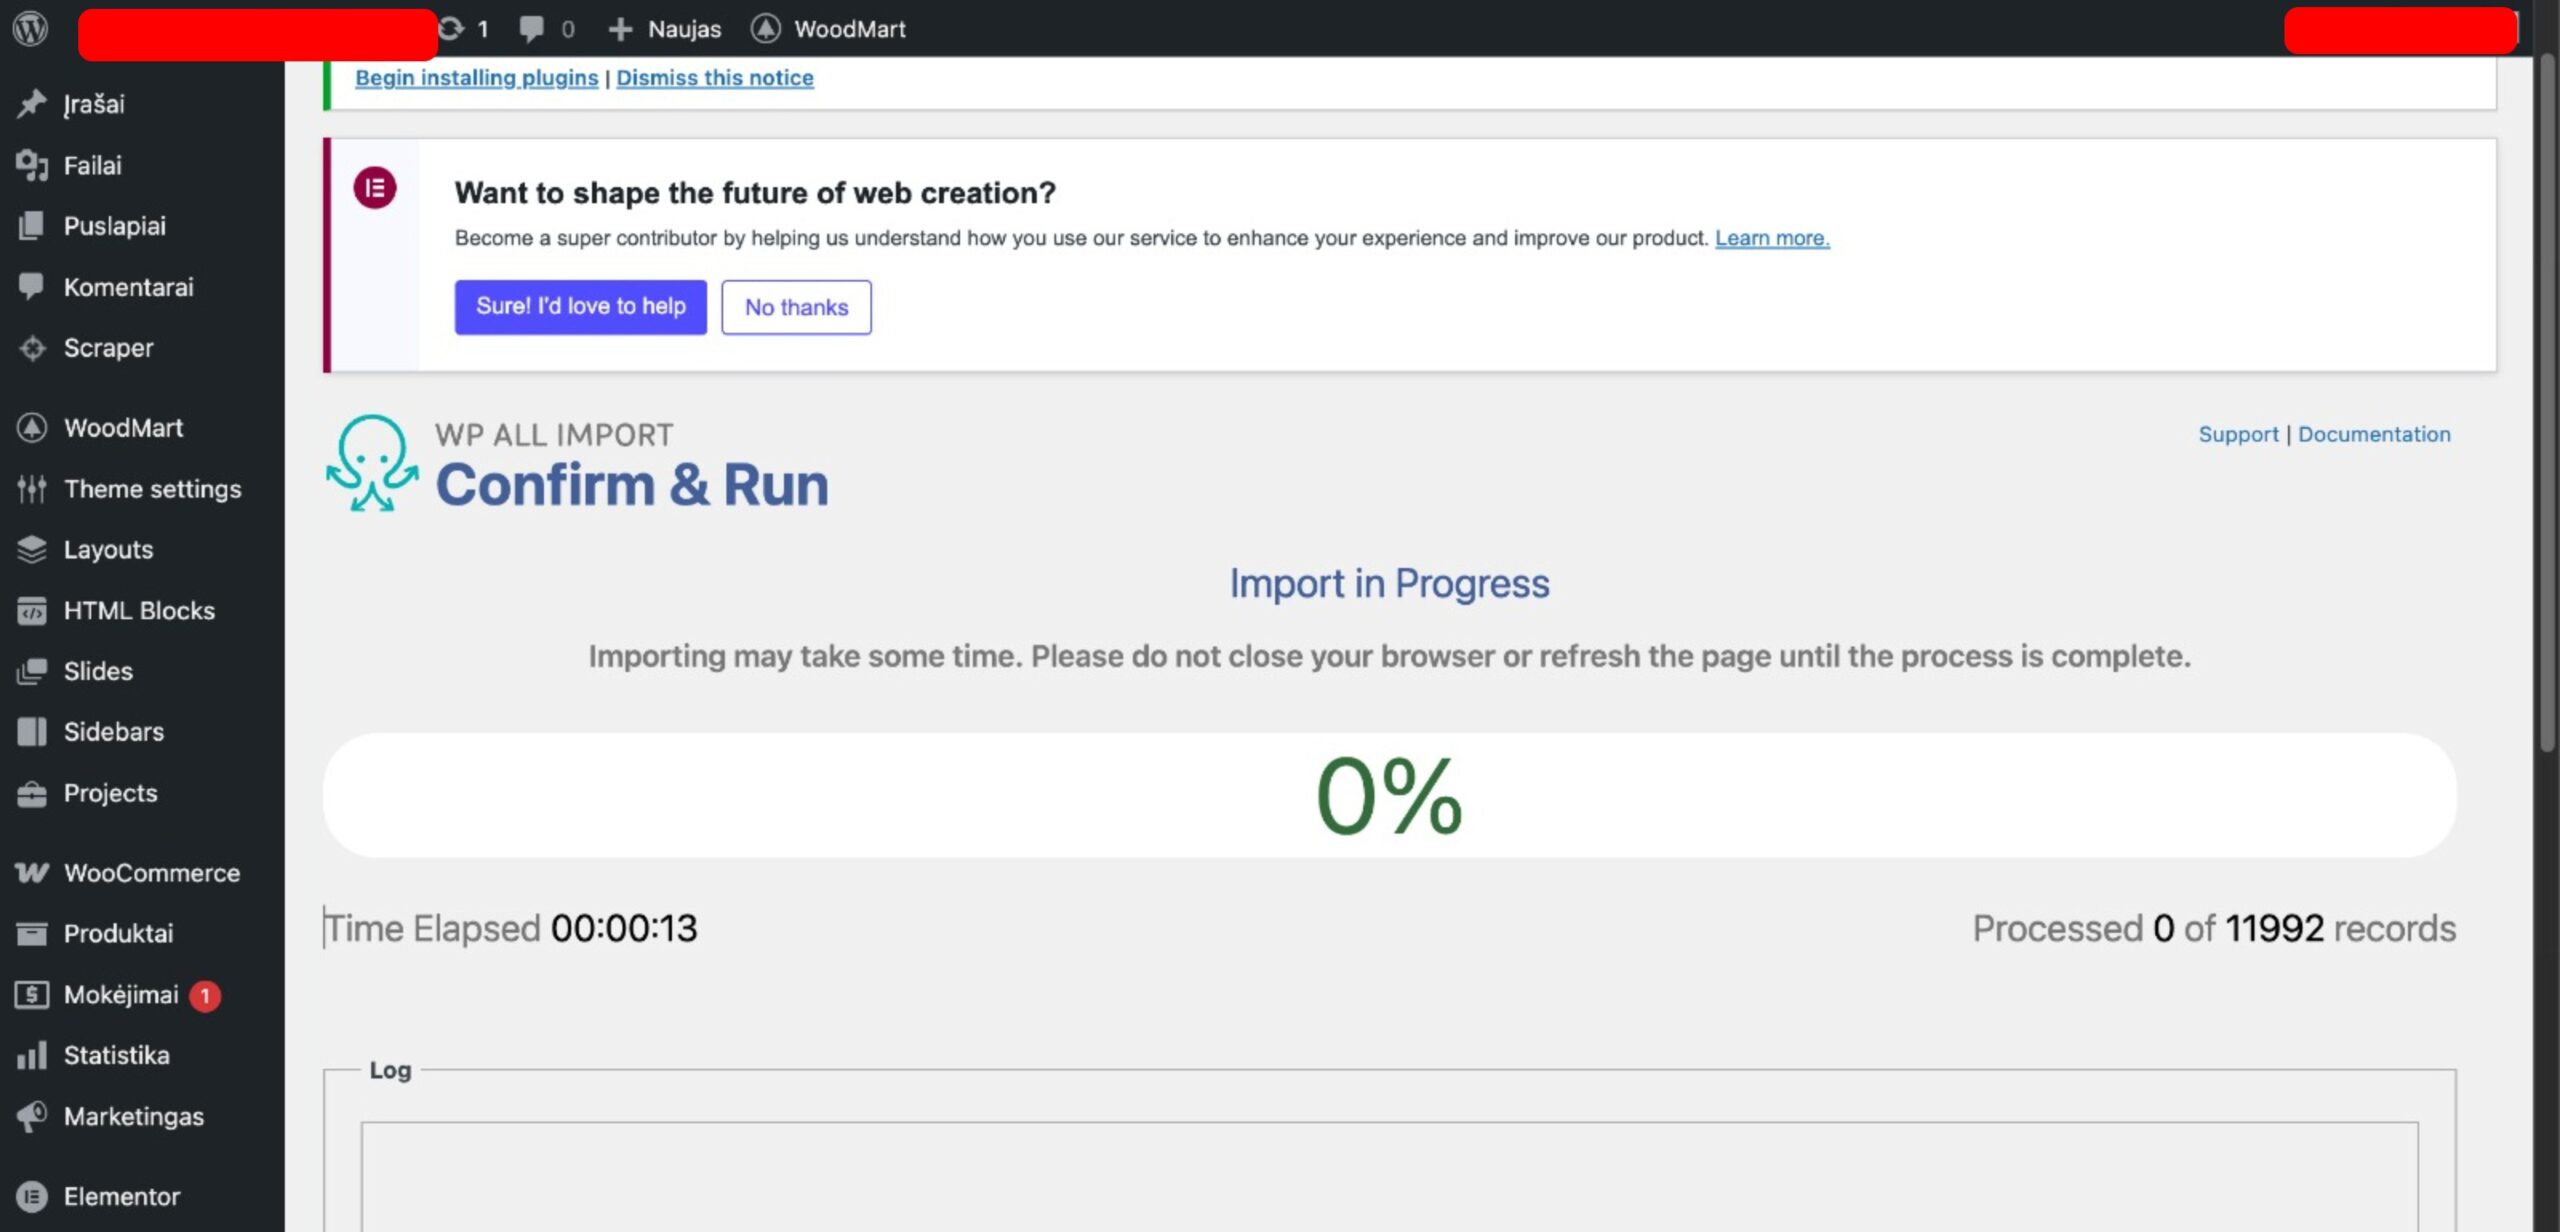2560x1232 pixels.
Task: Open the Marketingas sidebar menu
Action: [133, 1116]
